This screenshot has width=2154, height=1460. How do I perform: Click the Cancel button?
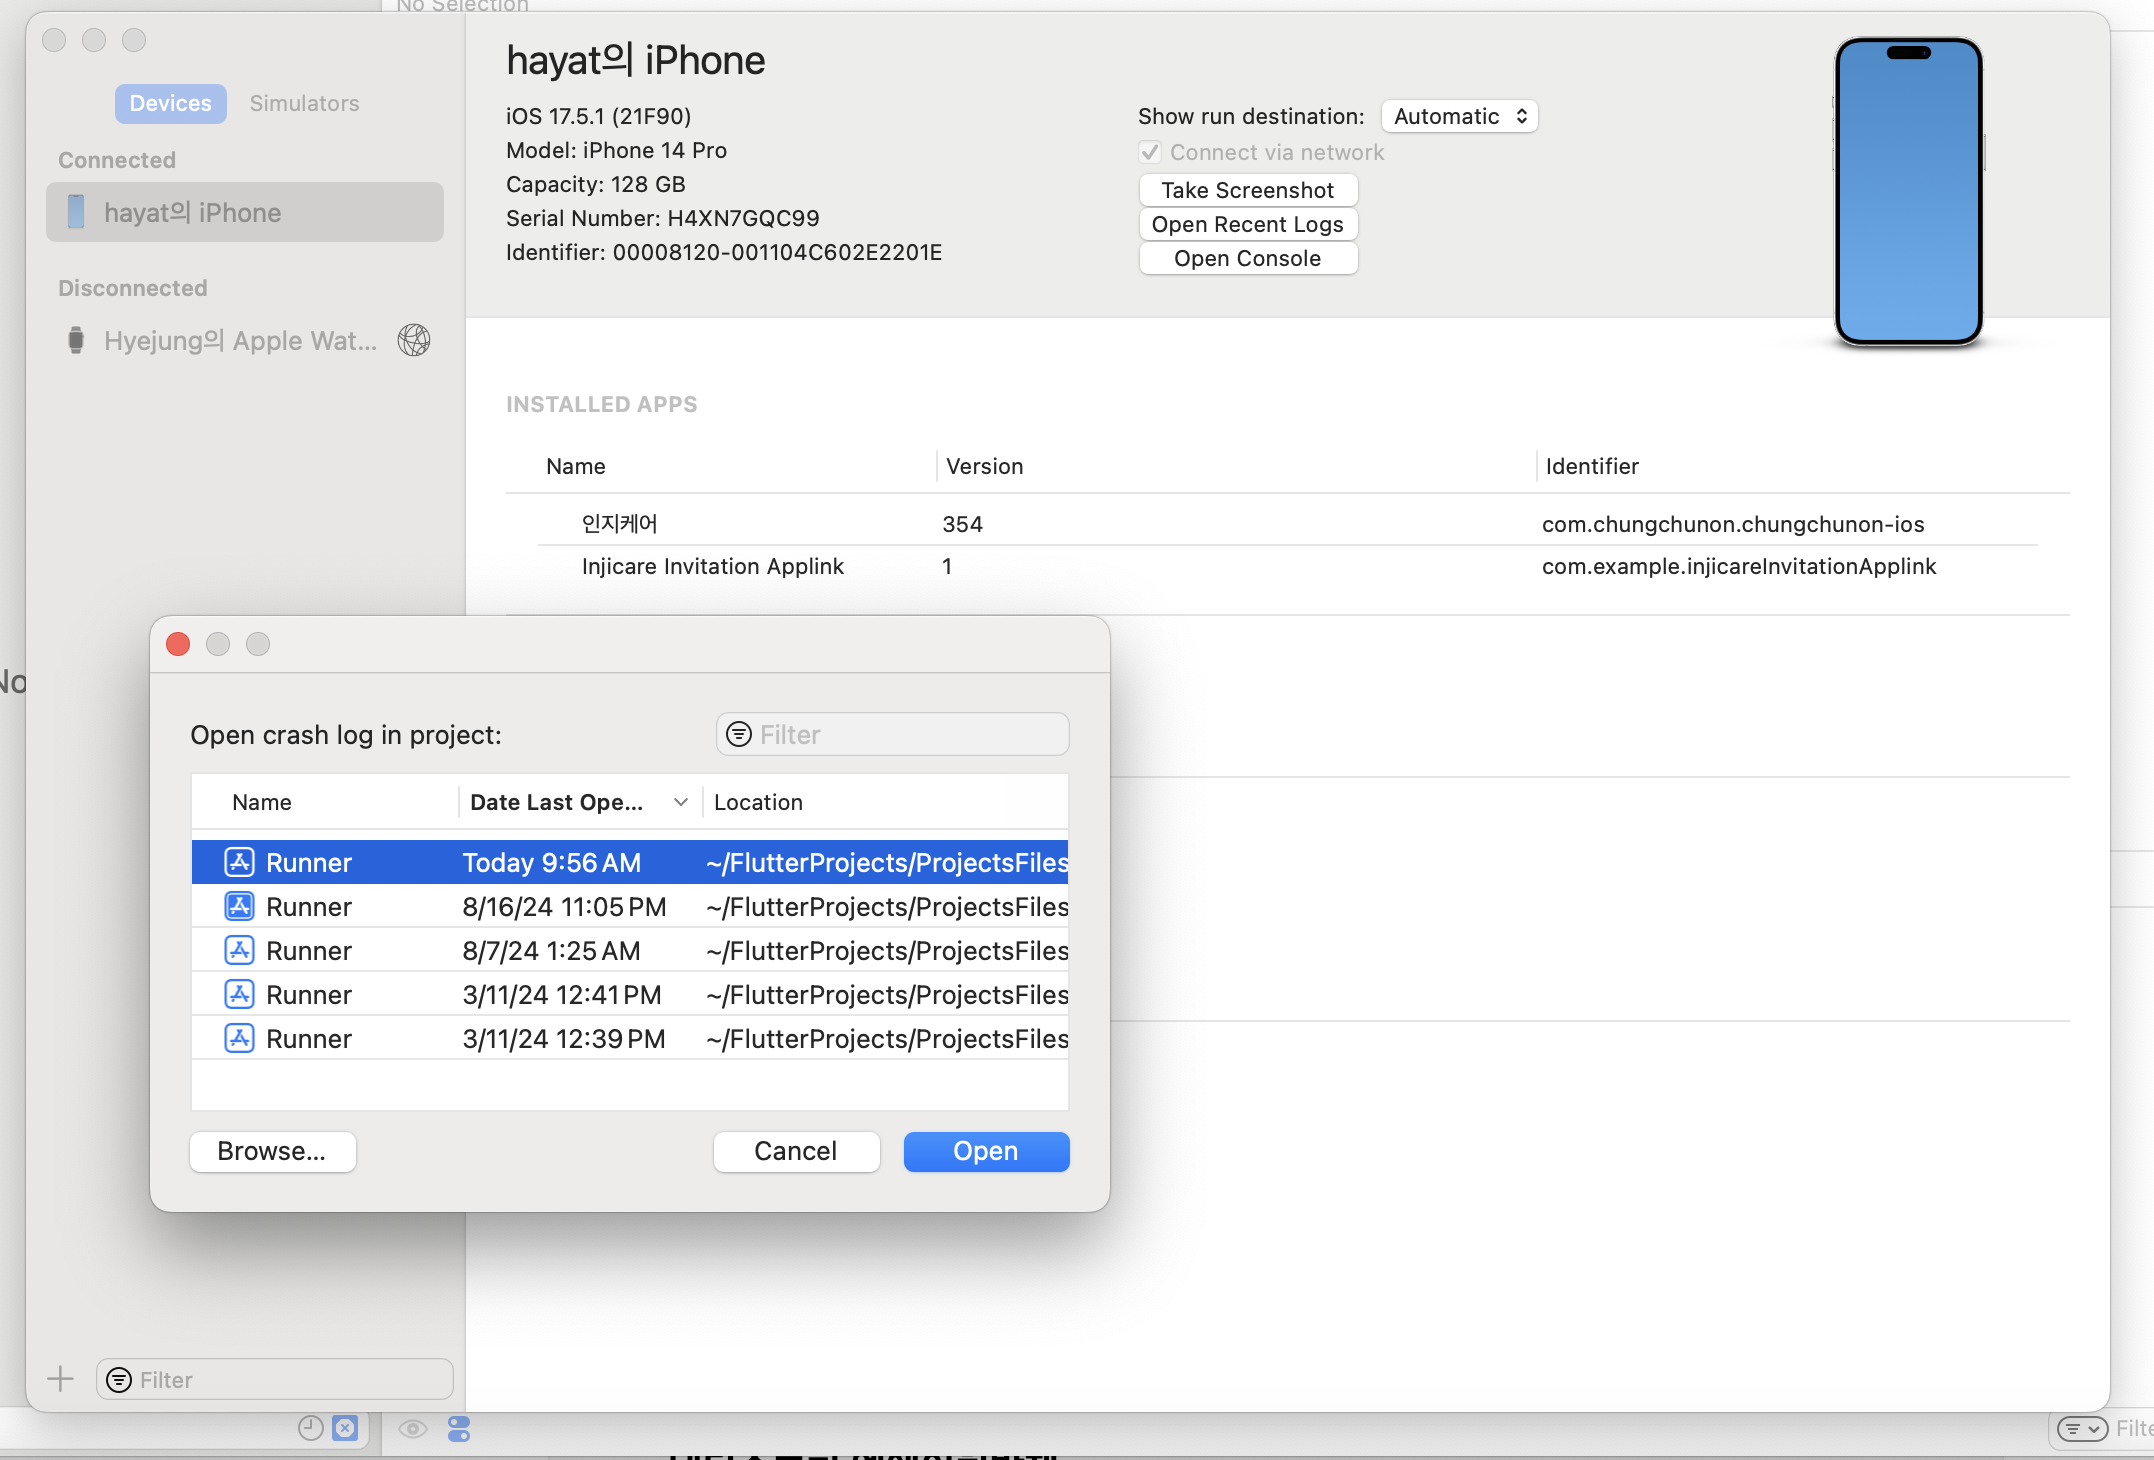coord(796,1151)
